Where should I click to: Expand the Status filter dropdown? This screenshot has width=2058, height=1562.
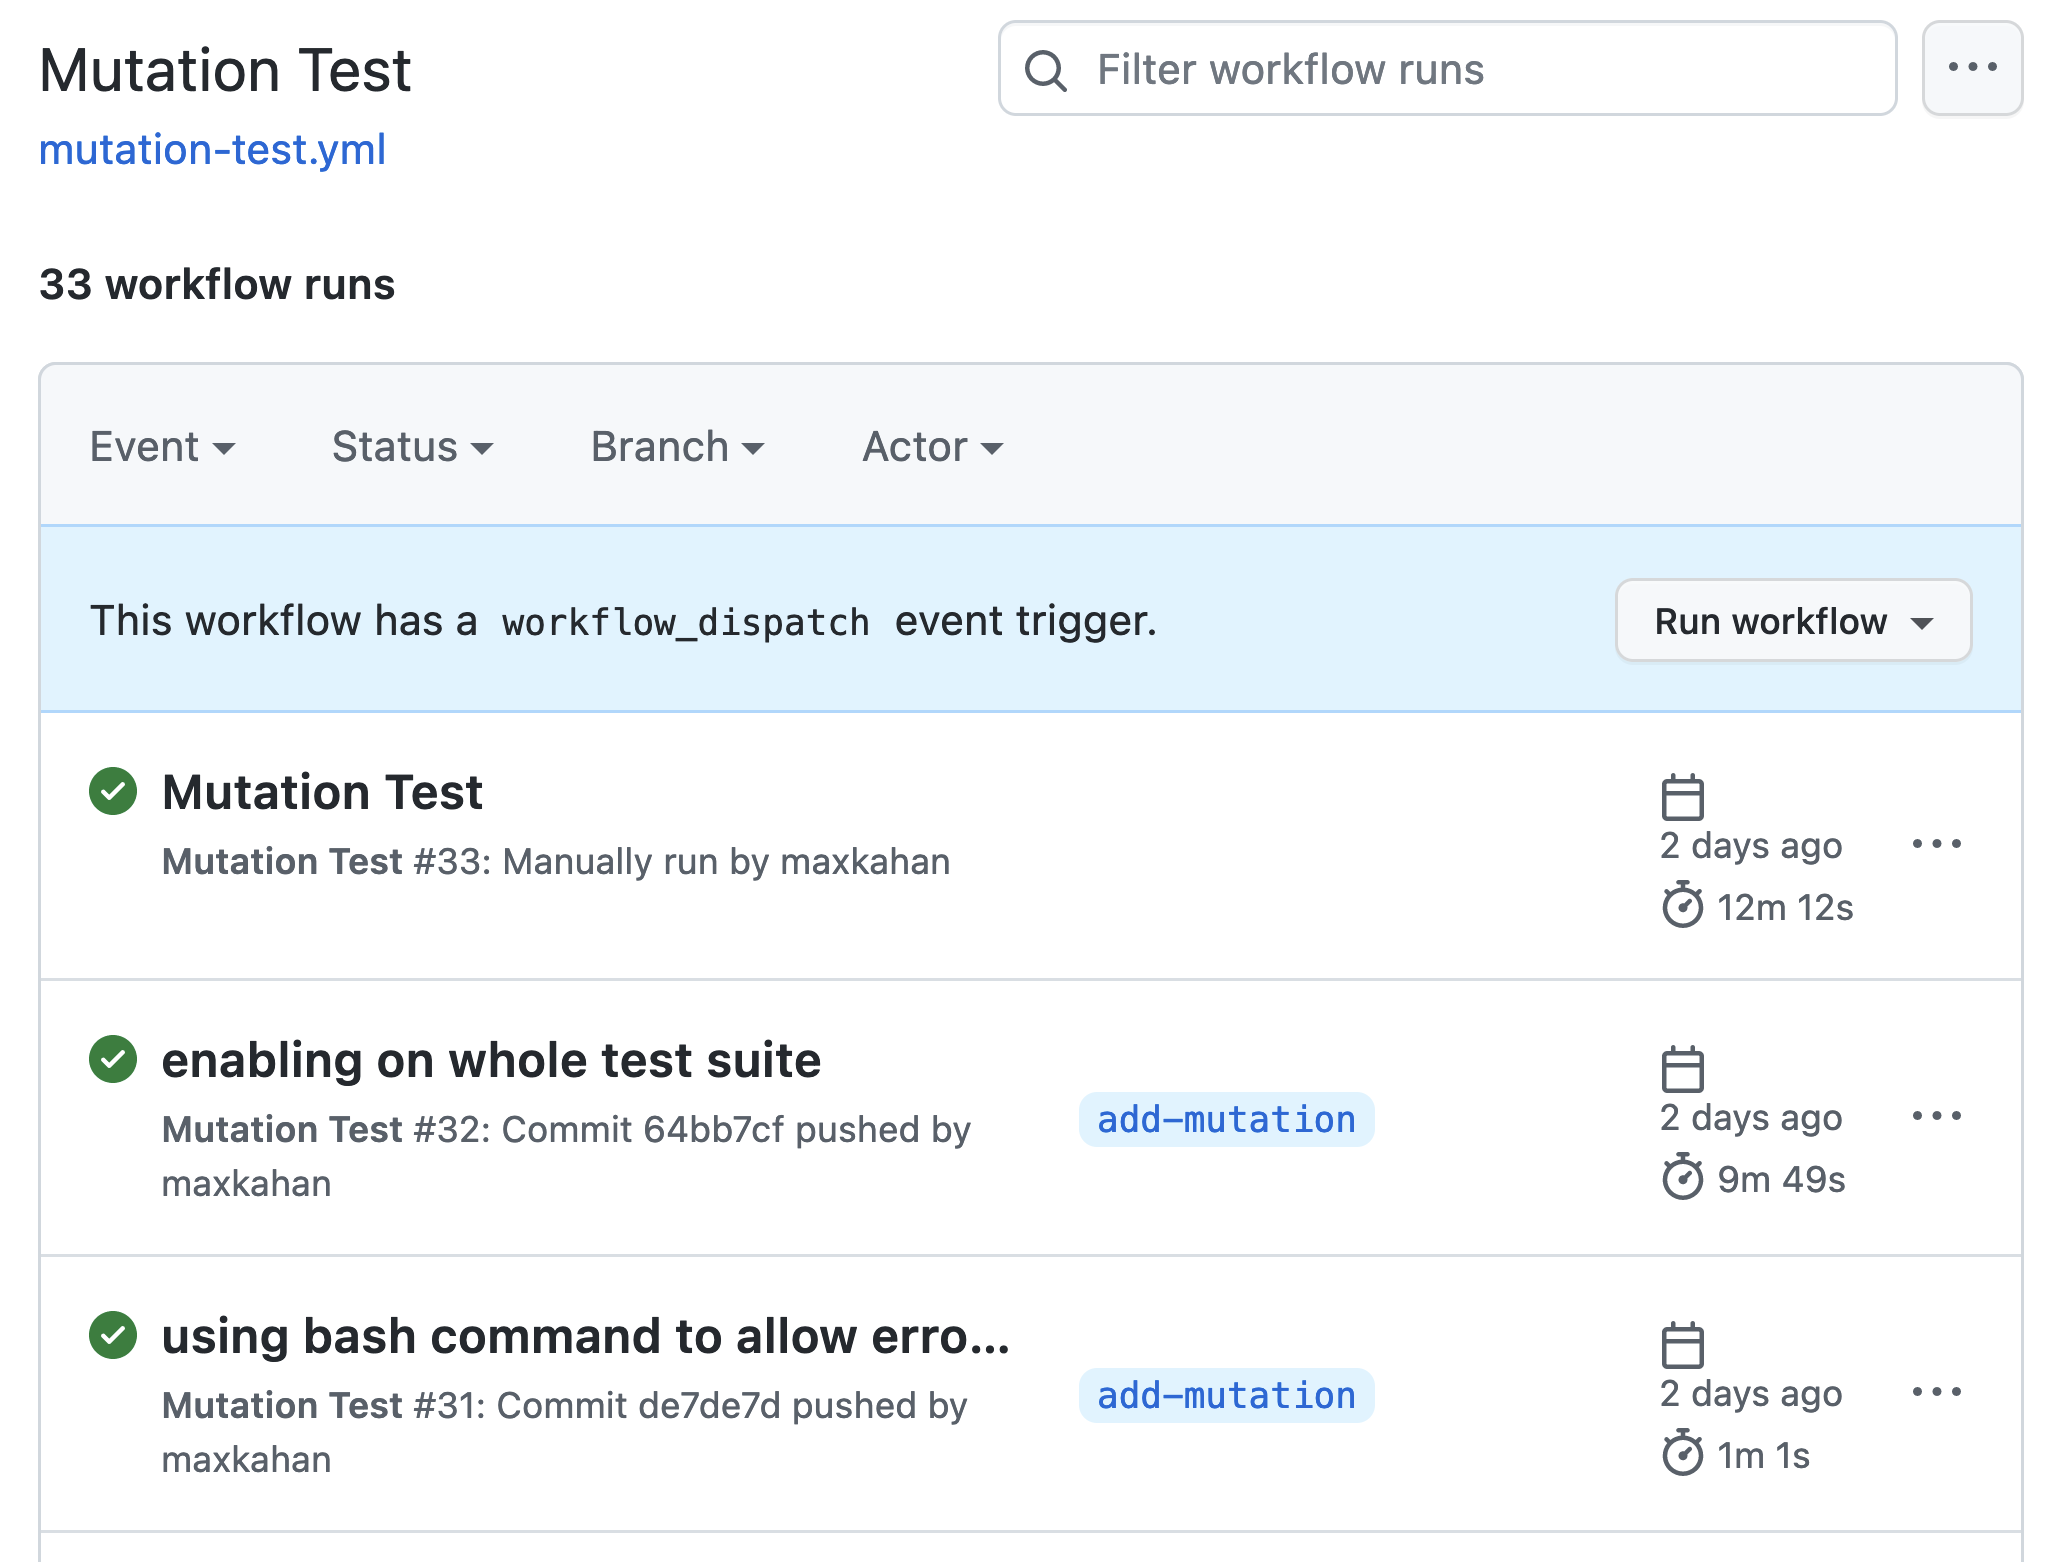click(x=413, y=447)
